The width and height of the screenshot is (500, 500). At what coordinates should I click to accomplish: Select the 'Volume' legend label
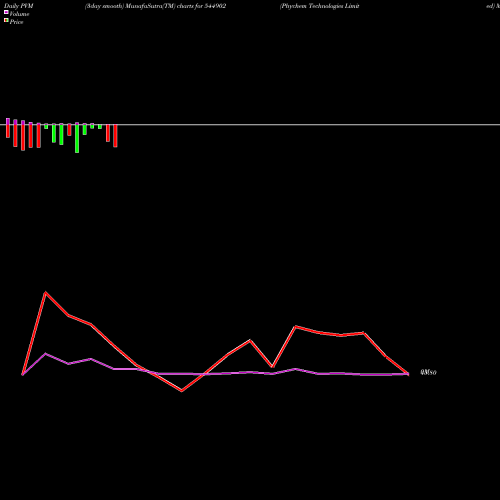tap(19, 14)
